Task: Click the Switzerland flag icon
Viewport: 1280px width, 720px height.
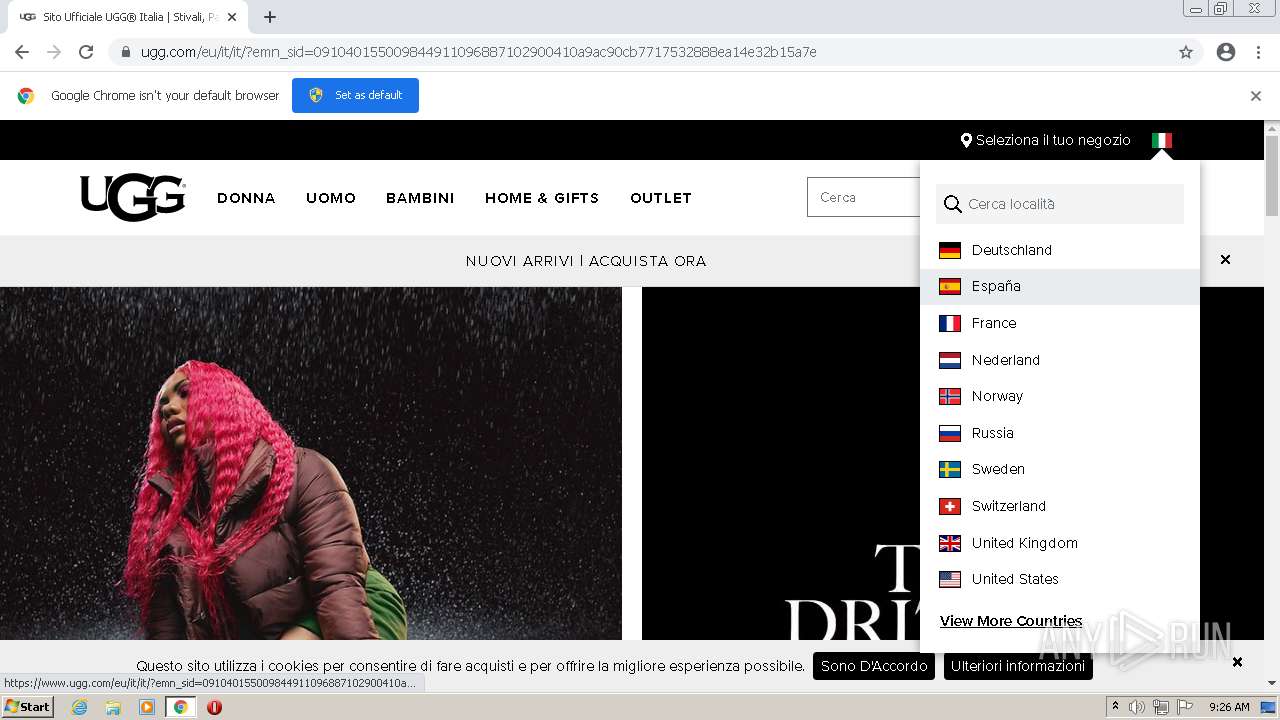Action: [x=950, y=506]
